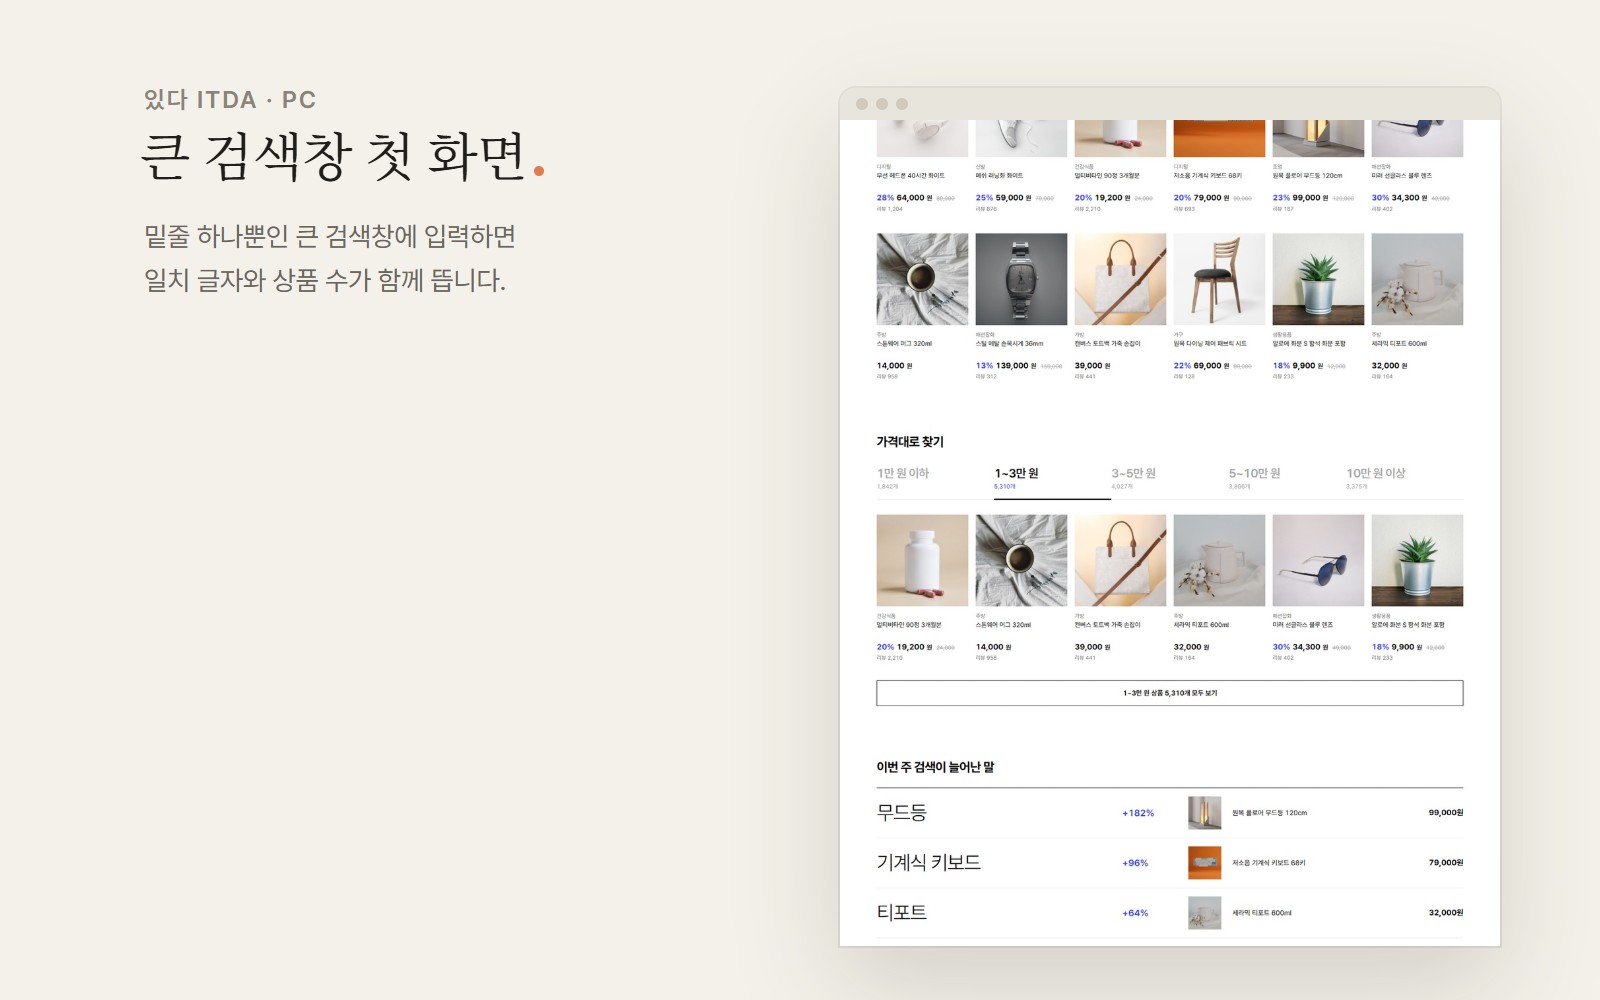Open the vitamin bottle image under 가격대로 찾기
The height and width of the screenshot is (1000, 1600).
[x=922, y=560]
